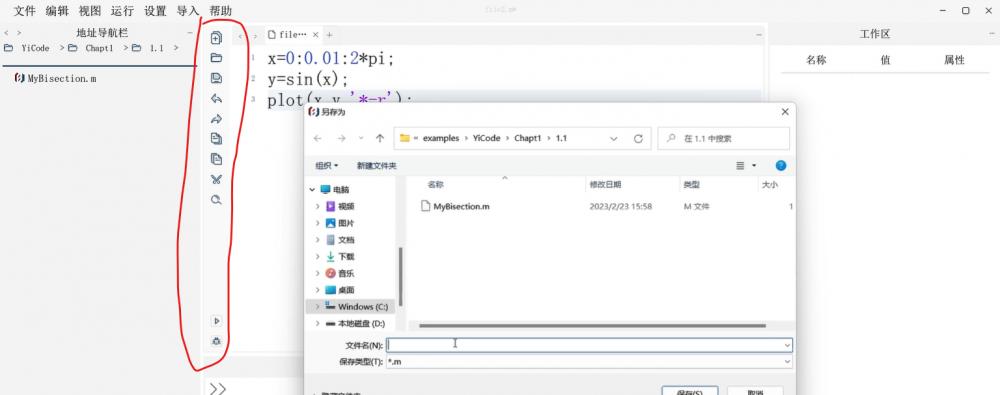This screenshot has width=1000, height=395.
Task: Click the dialog horizontal scrollbar
Action: 592,325
